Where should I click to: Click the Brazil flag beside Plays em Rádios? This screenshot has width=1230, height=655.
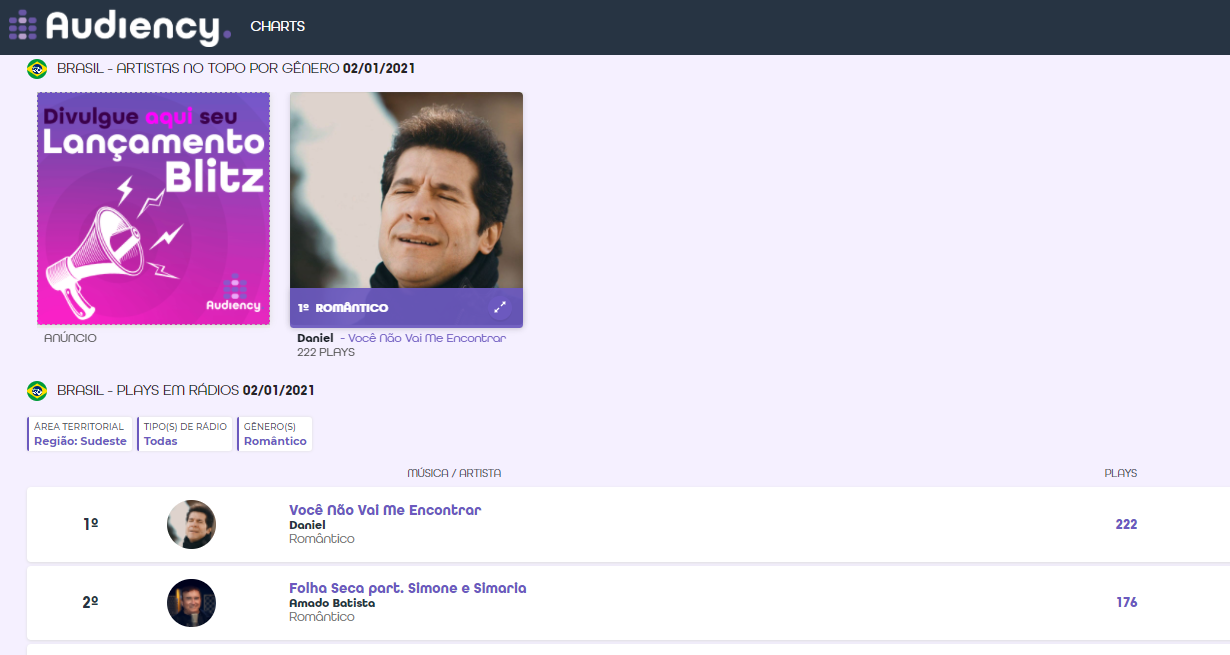(x=37, y=391)
